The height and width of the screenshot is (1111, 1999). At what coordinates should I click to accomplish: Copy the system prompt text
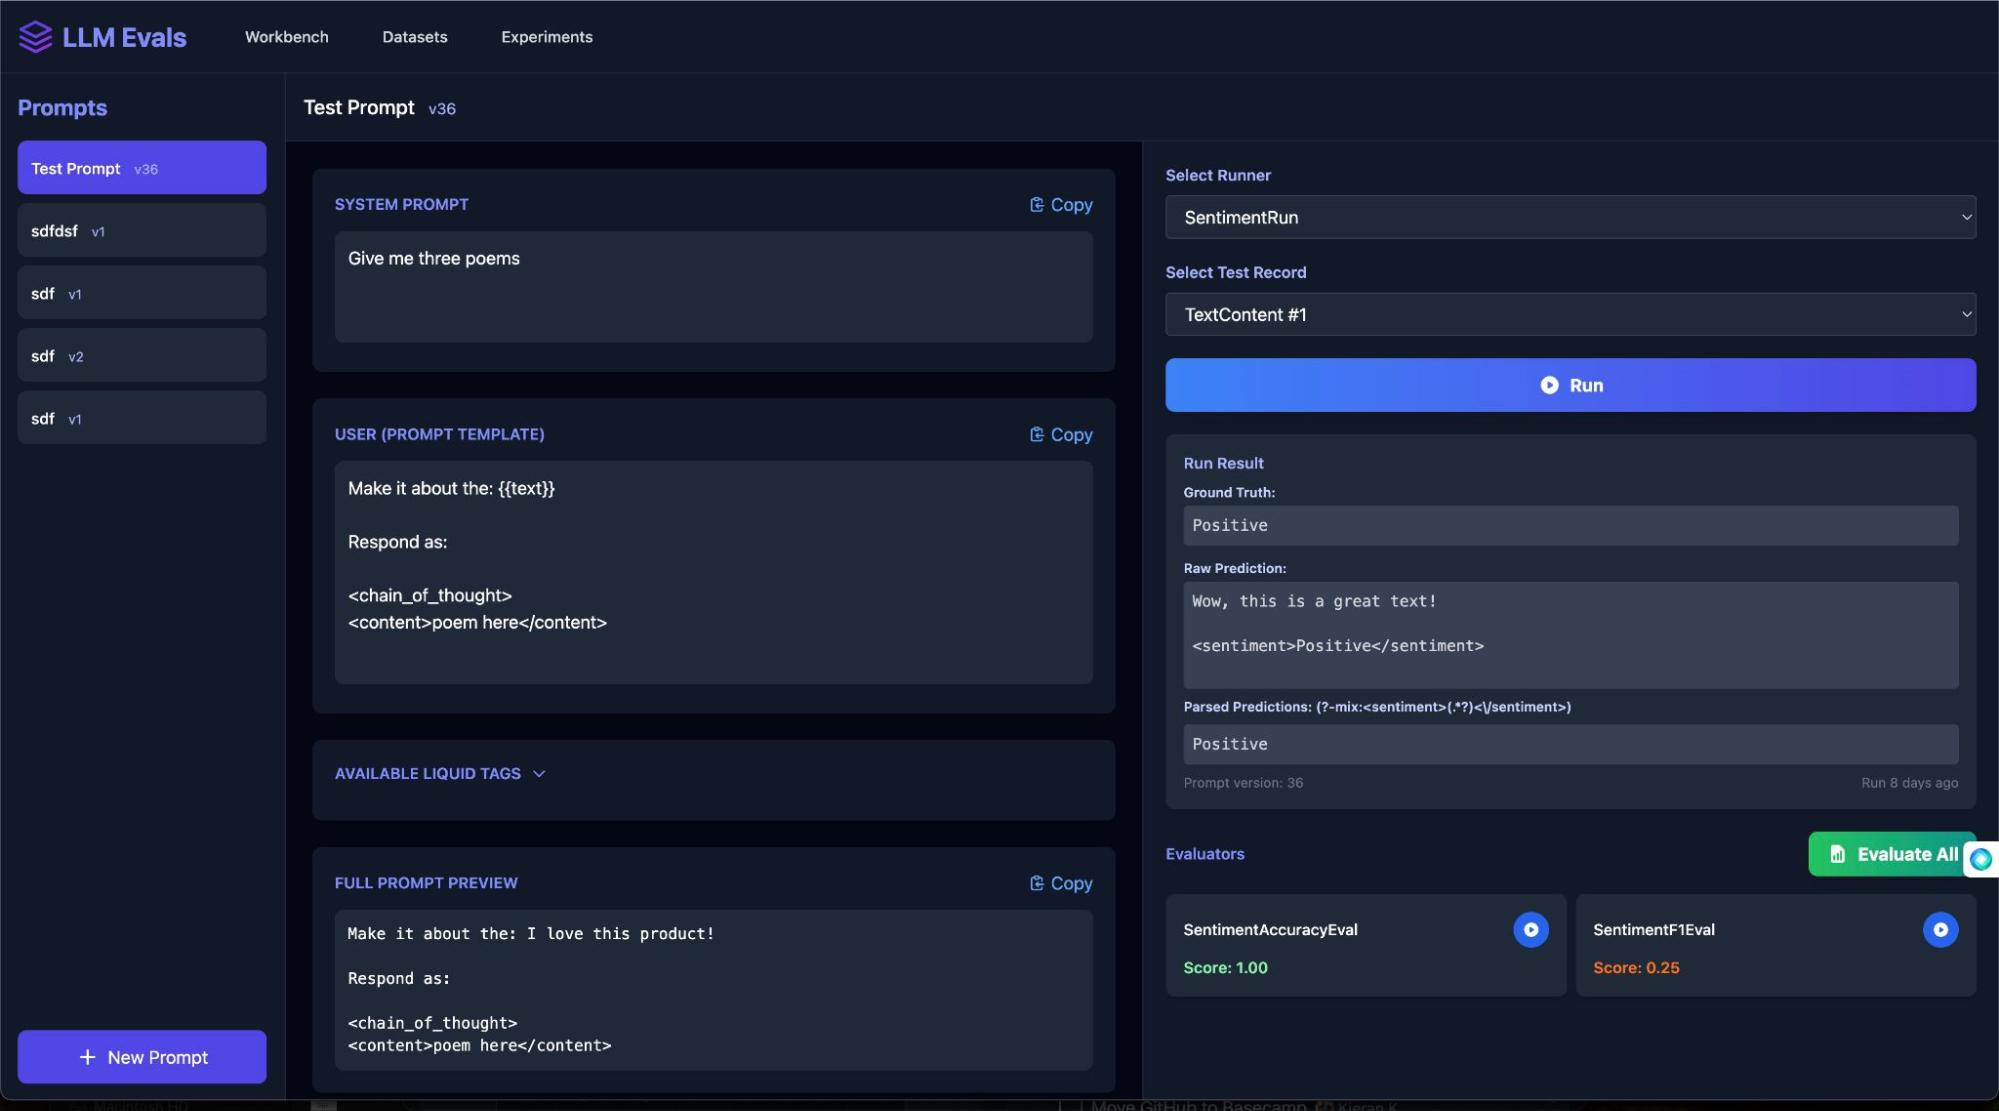(1060, 205)
